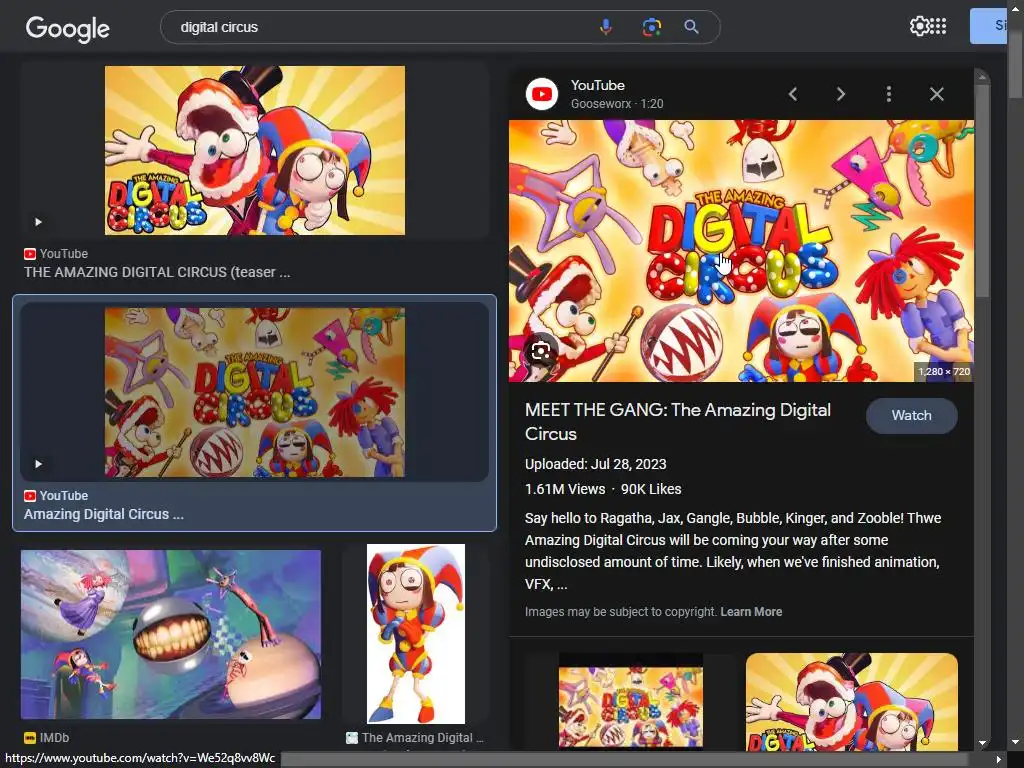Open THE AMAZING DIGITAL CIRCUS teaser title
This screenshot has width=1024, height=768.
pyautogui.click(x=157, y=272)
